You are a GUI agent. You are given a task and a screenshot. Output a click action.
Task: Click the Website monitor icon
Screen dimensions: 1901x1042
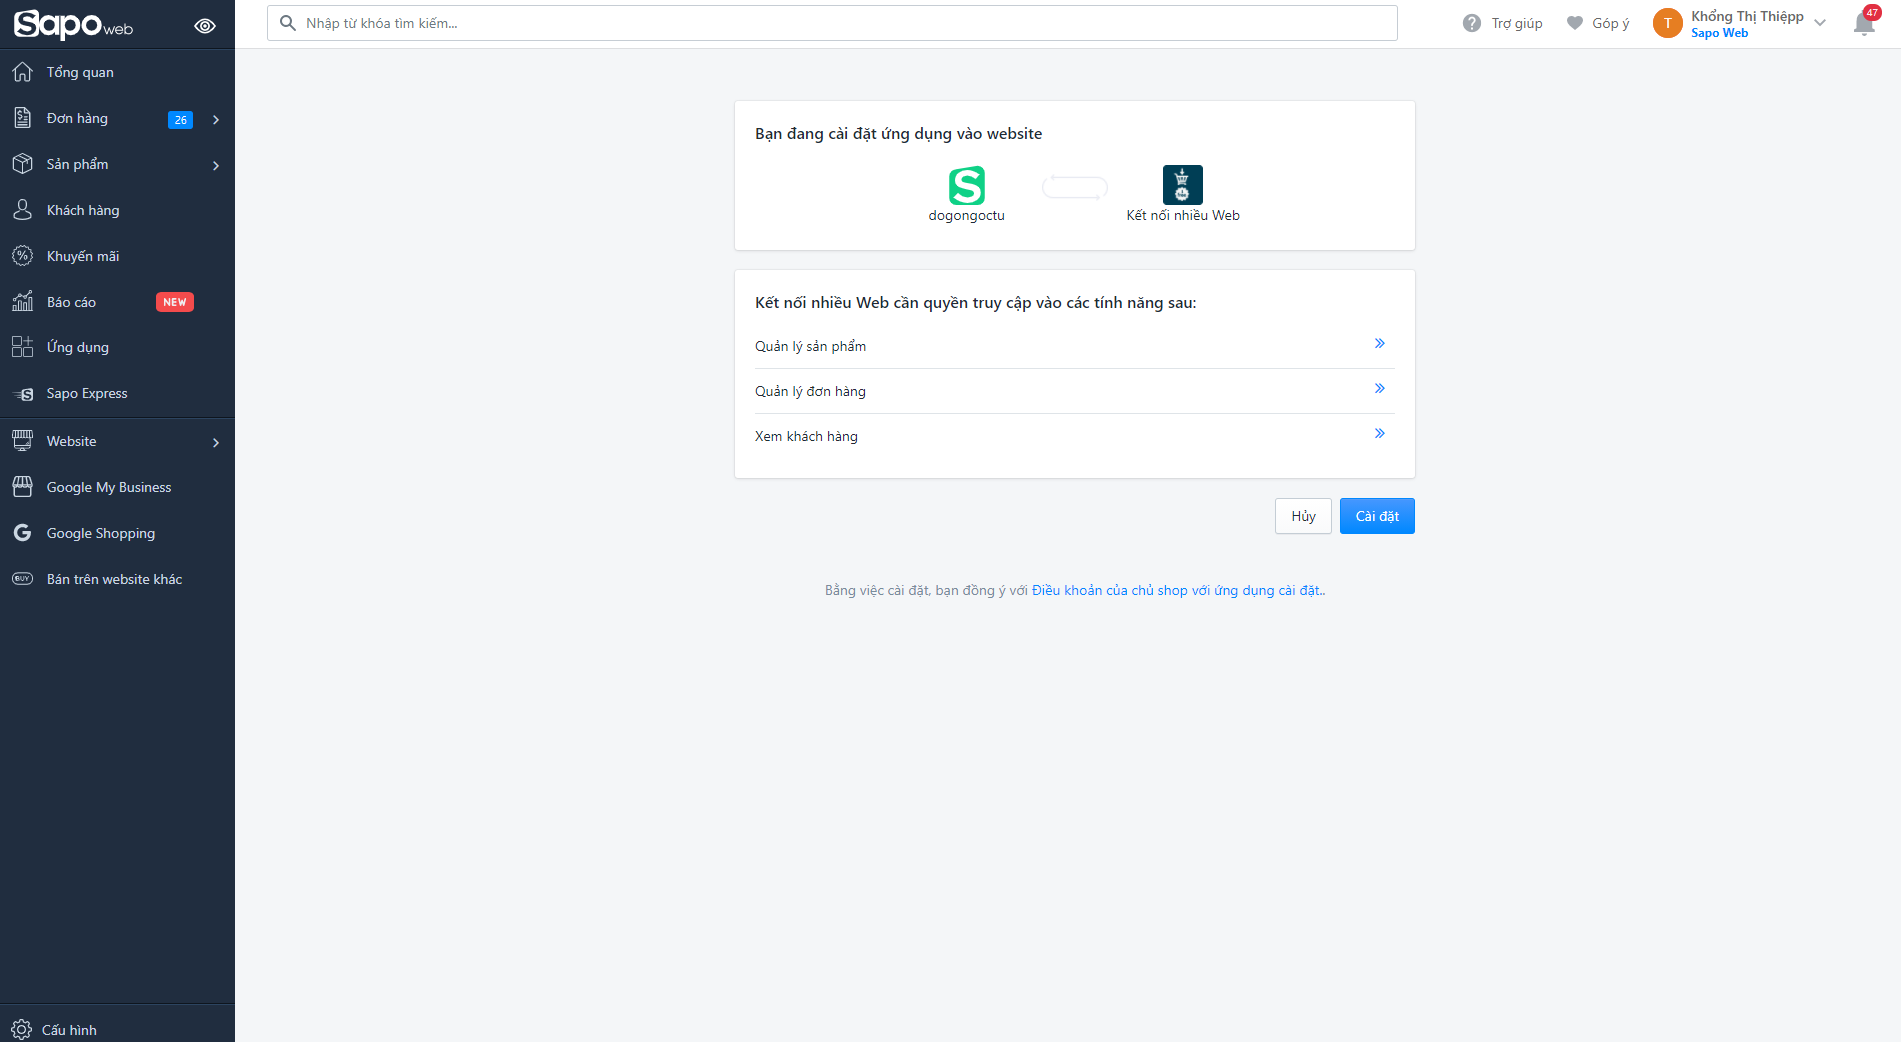click(x=22, y=441)
